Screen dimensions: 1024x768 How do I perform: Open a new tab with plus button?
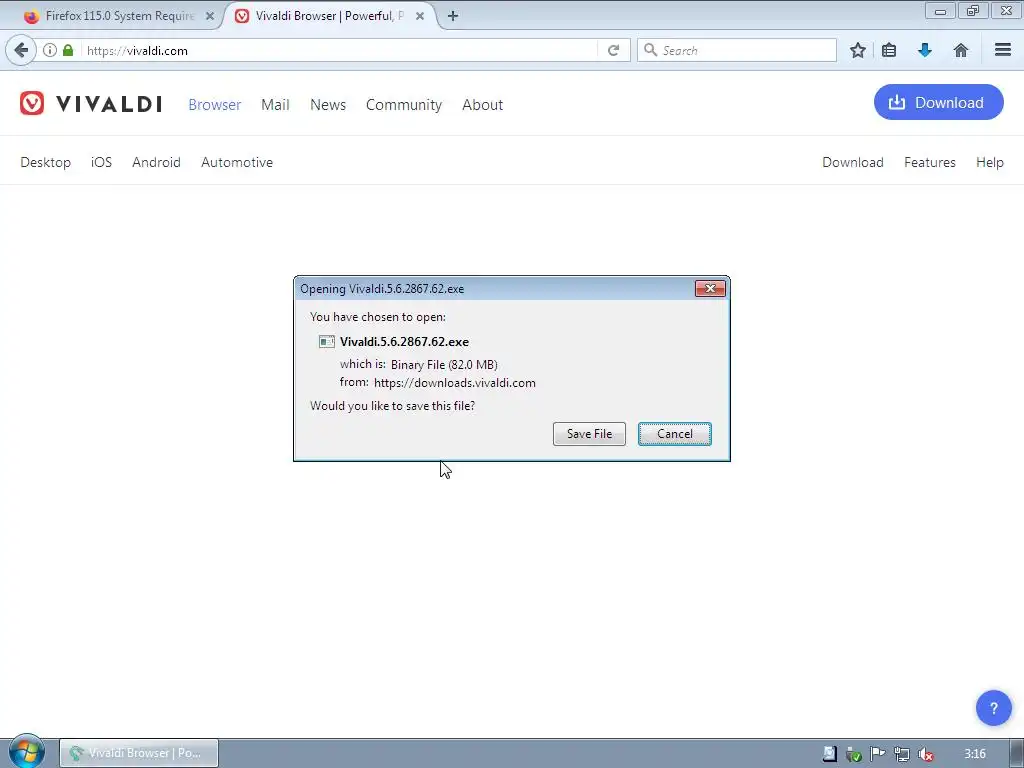tap(453, 16)
